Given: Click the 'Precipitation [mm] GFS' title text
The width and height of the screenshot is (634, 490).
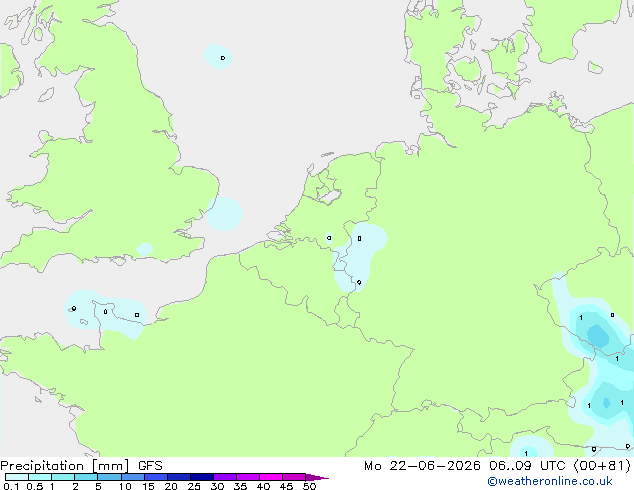Looking at the screenshot, I should [81, 466].
